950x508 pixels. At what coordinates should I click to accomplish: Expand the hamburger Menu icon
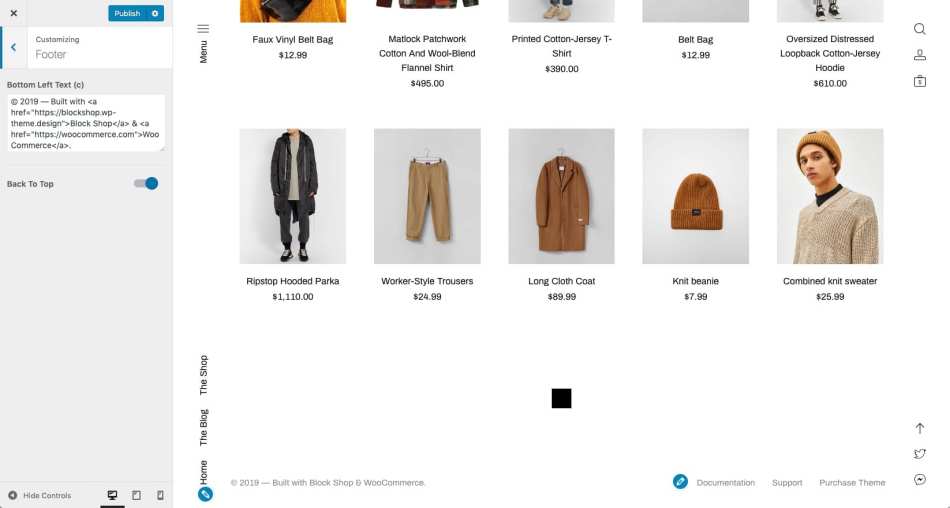pos(203,29)
